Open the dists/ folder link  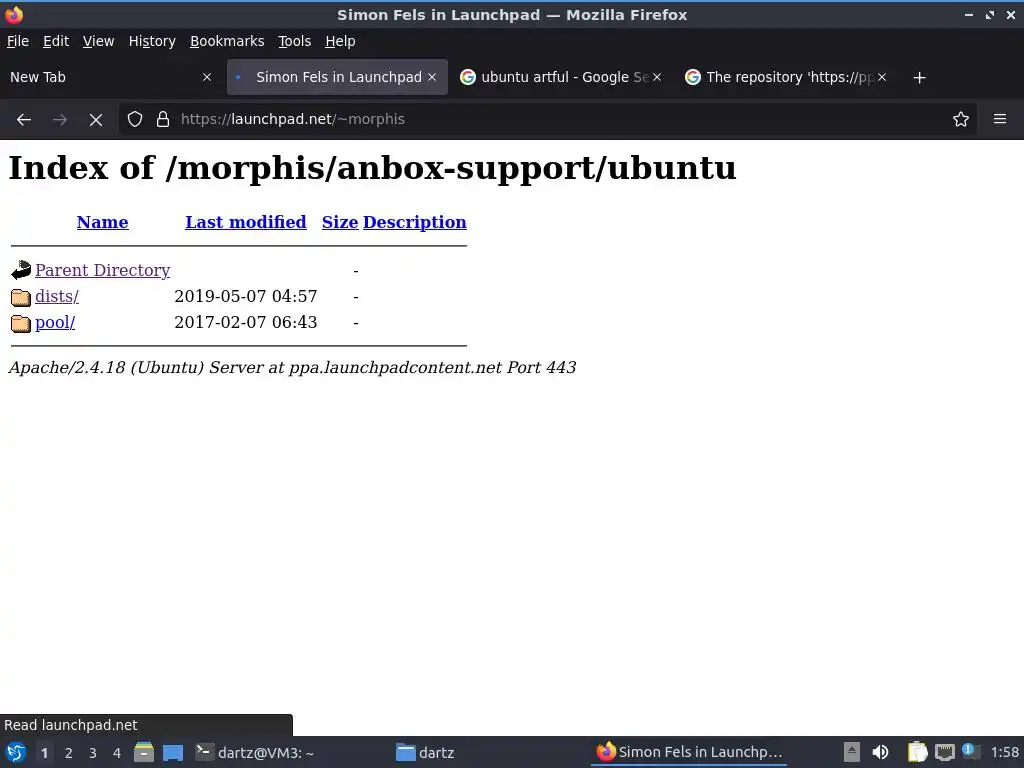(x=57, y=296)
